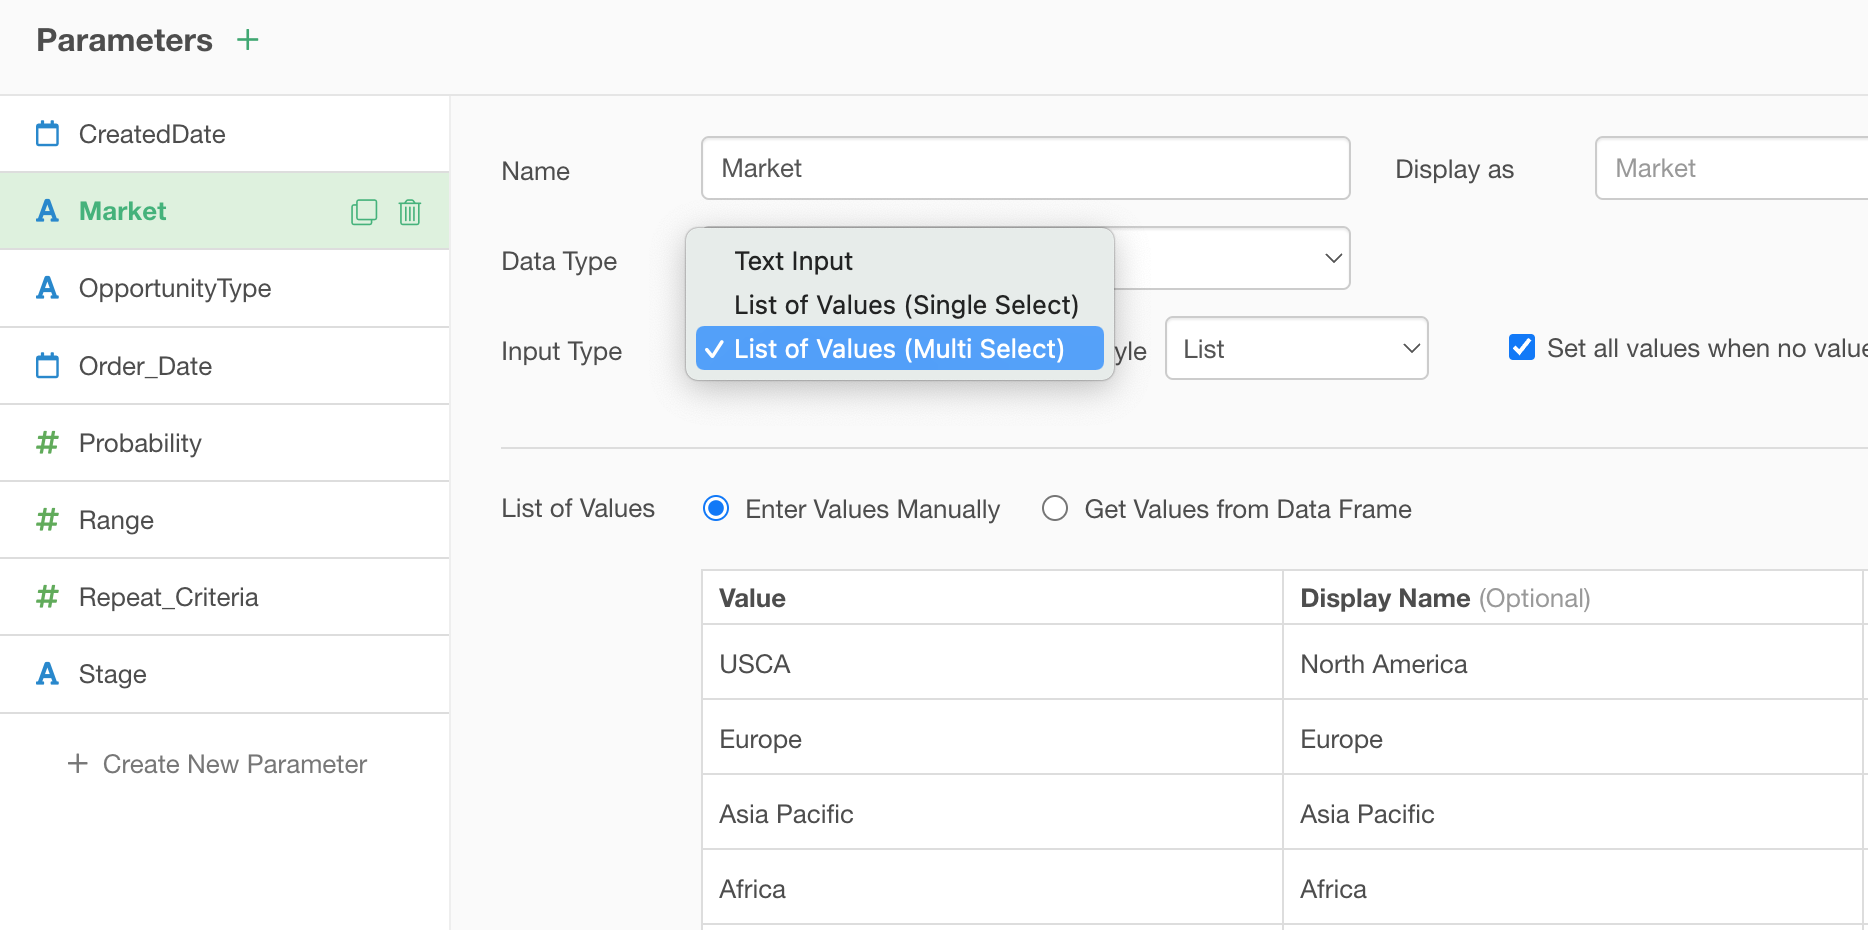
Task: Choose Text Input from the dropdown menu
Action: (x=793, y=261)
